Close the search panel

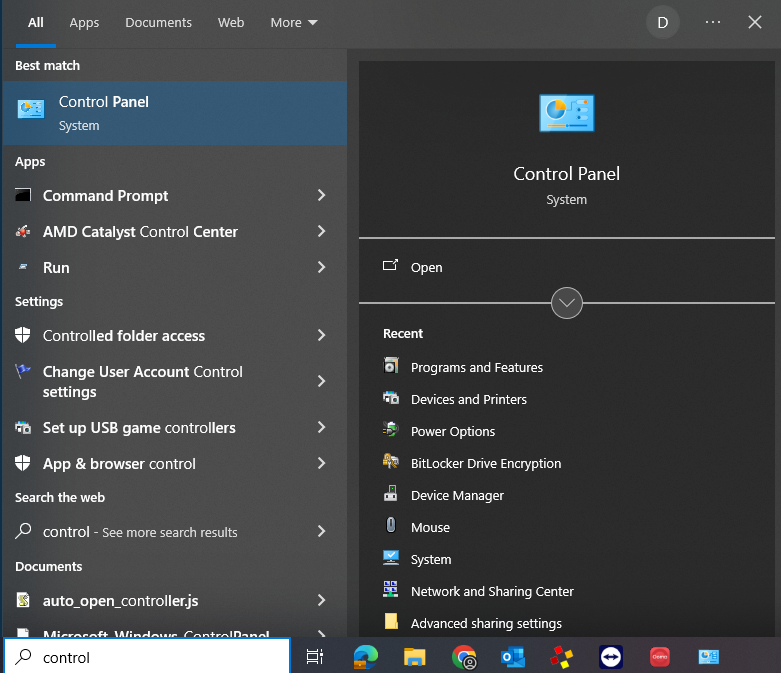pos(755,22)
